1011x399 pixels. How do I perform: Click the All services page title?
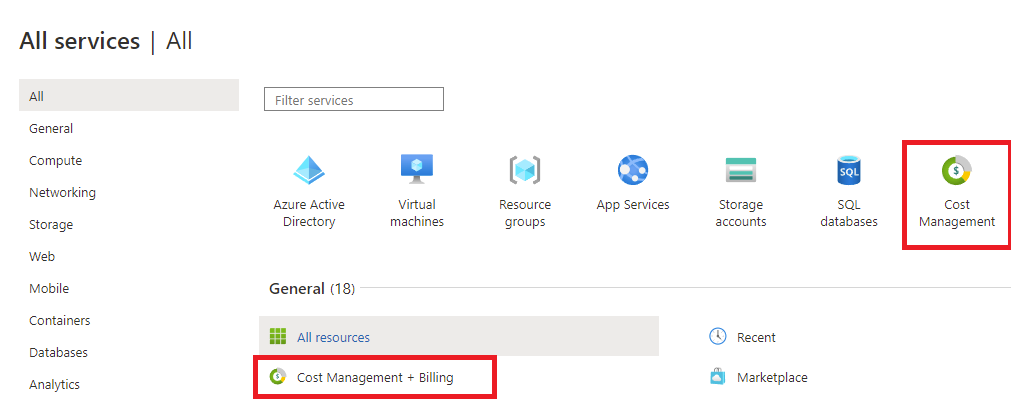click(79, 41)
